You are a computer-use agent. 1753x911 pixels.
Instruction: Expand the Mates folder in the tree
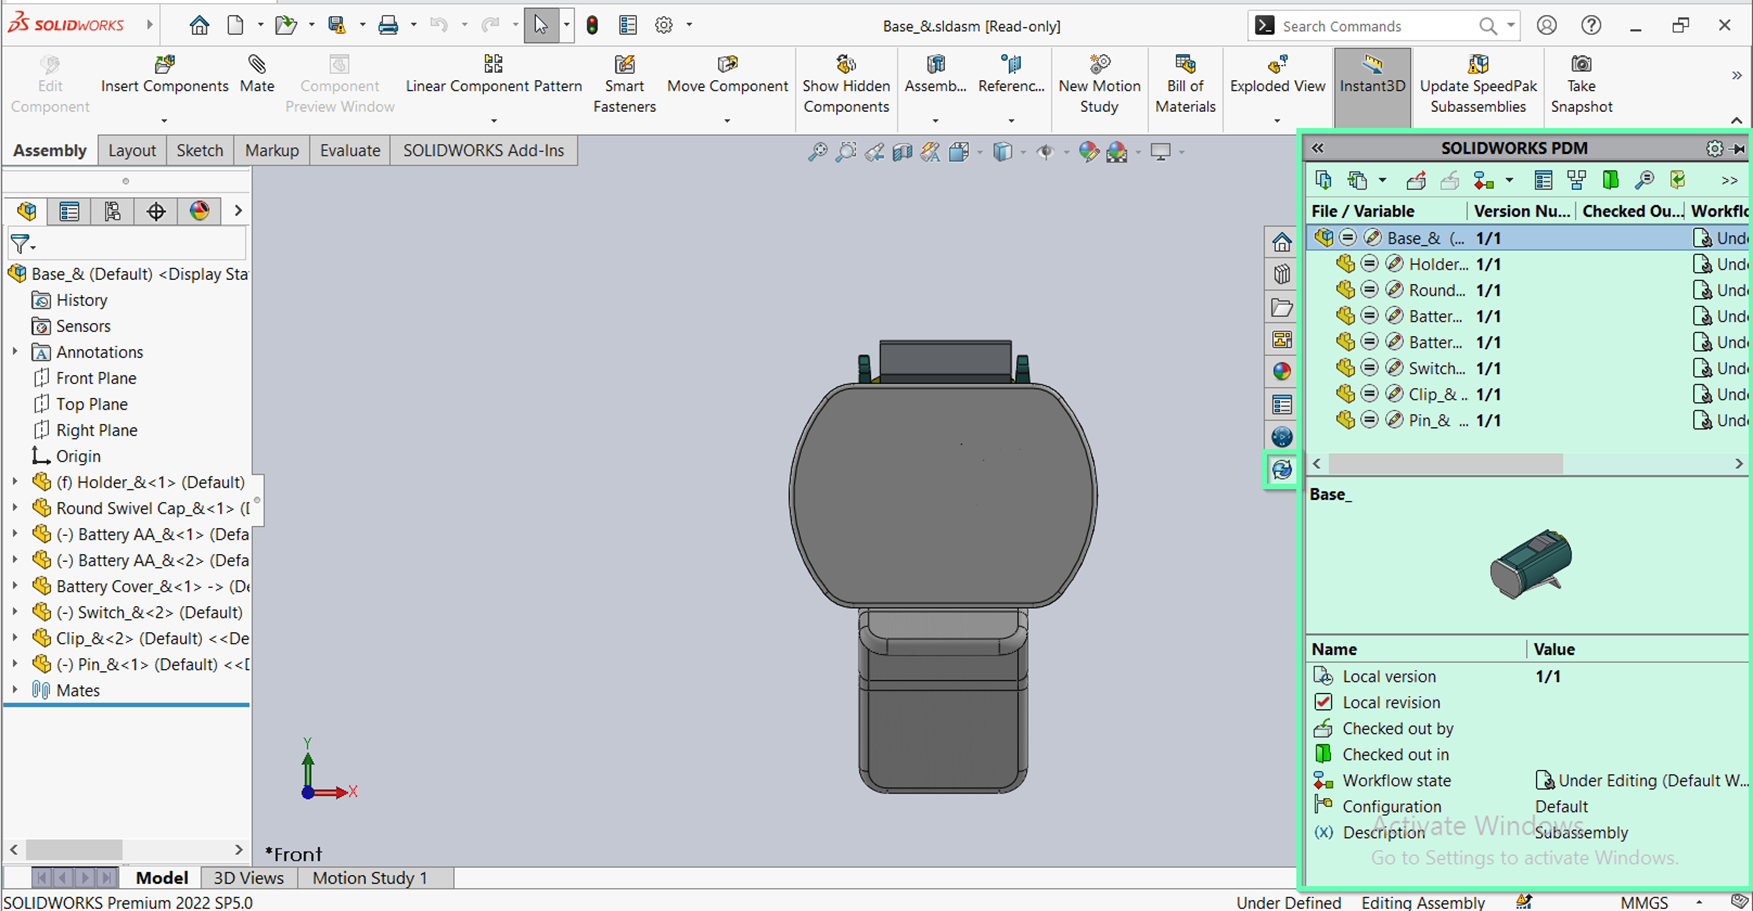pos(15,690)
